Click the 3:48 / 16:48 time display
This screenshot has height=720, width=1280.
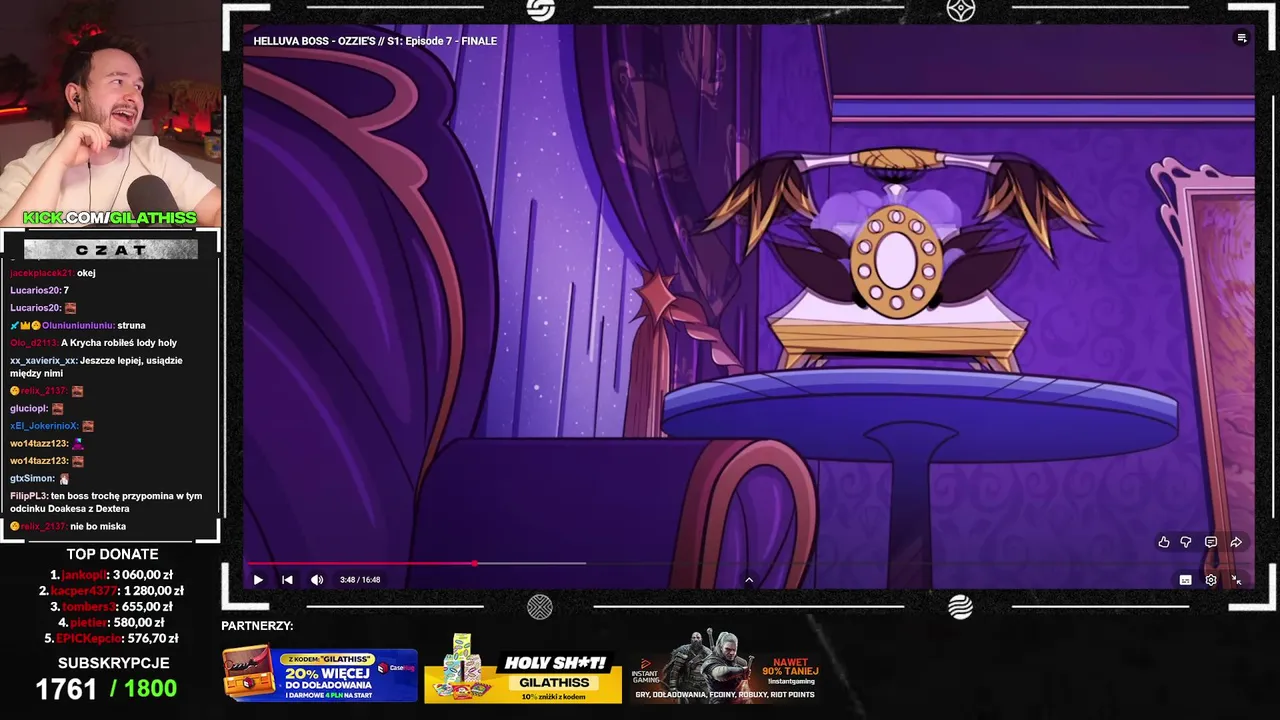click(x=360, y=580)
